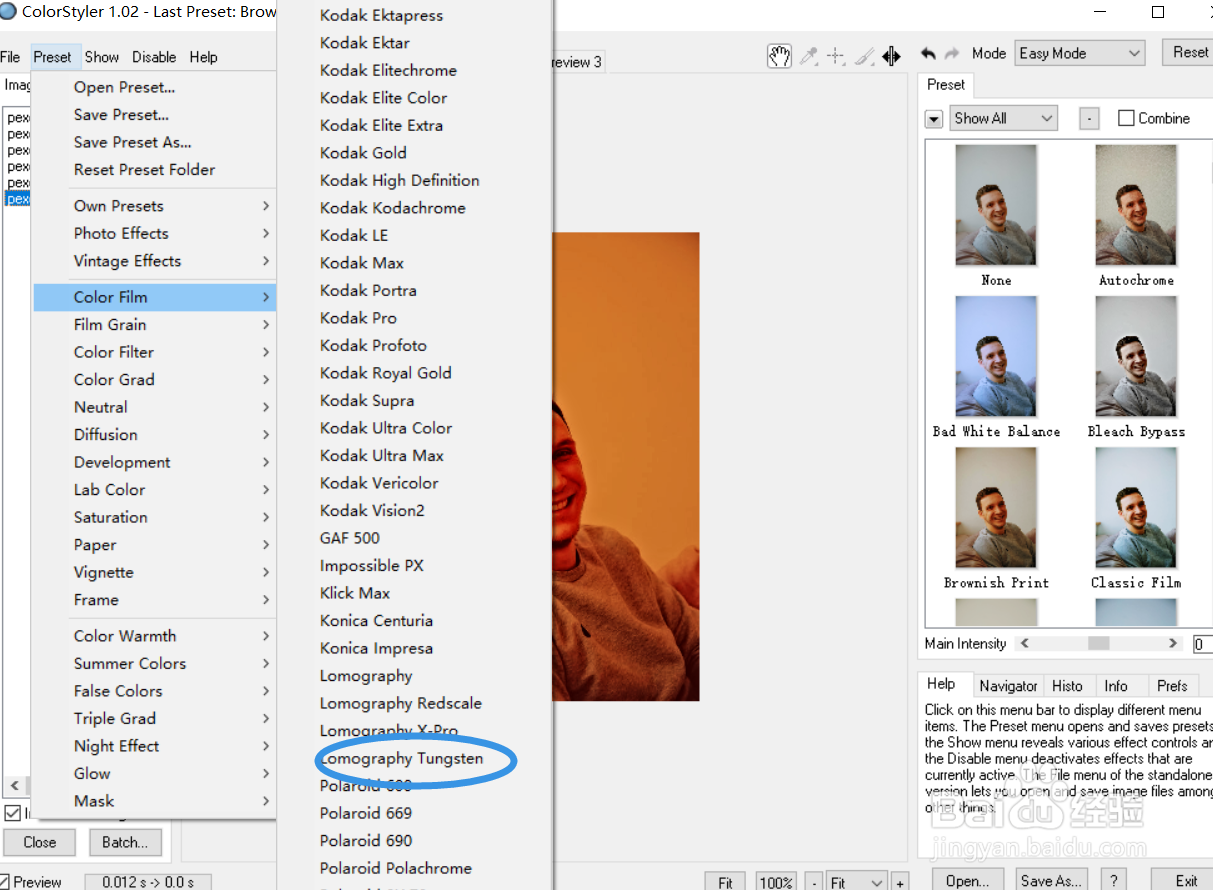Select Konica Centuria film preset
Image resolution: width=1213 pixels, height=890 pixels.
click(x=415, y=620)
